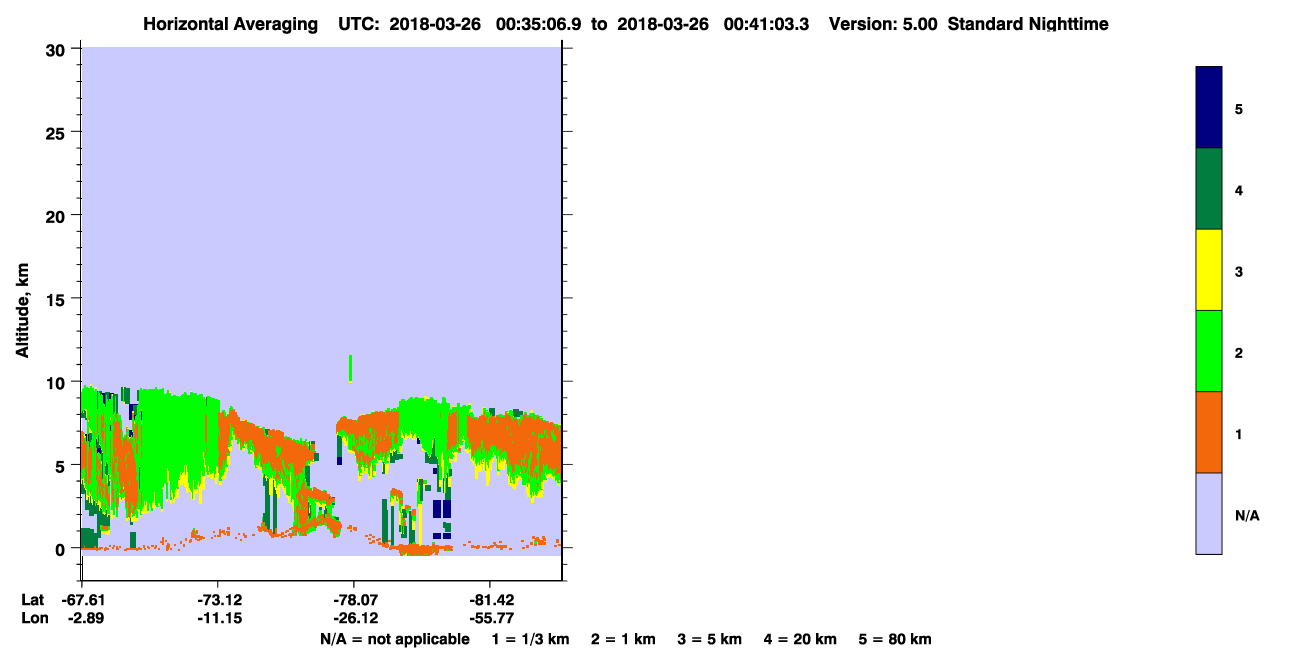Click the longitude value -11.15
Viewport: 1300px width, 667px height.
click(221, 618)
